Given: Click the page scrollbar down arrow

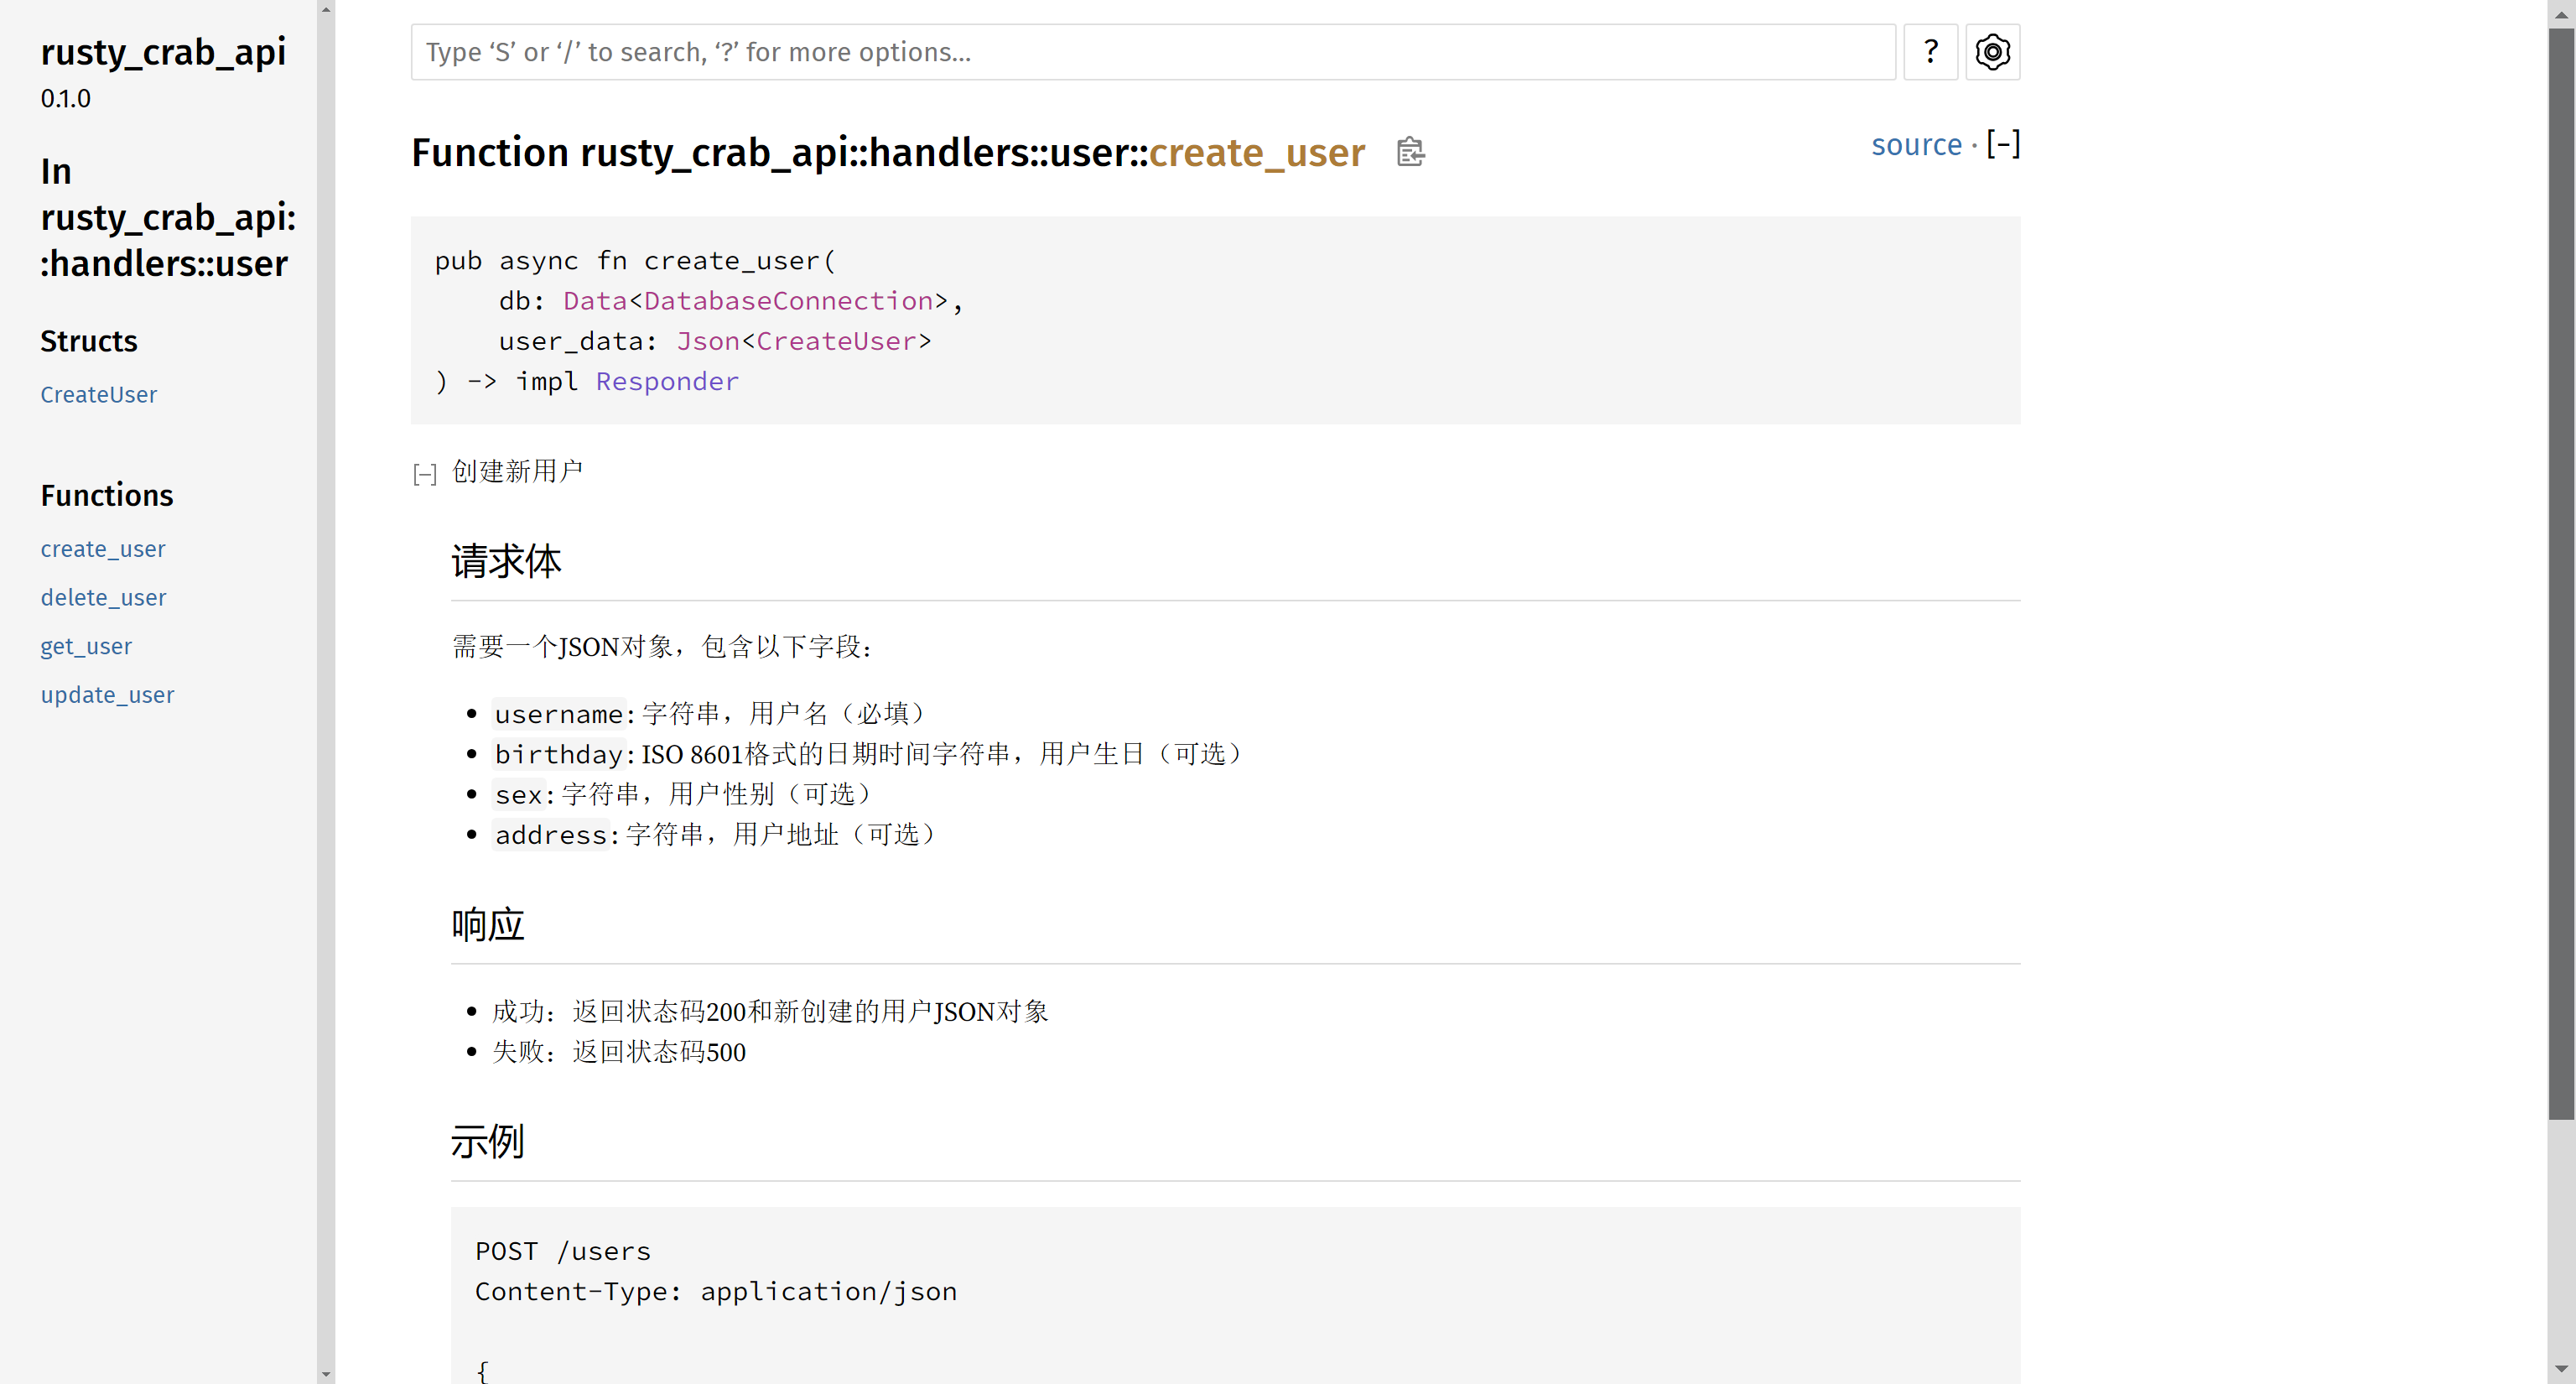Looking at the screenshot, I should coord(2561,1369).
